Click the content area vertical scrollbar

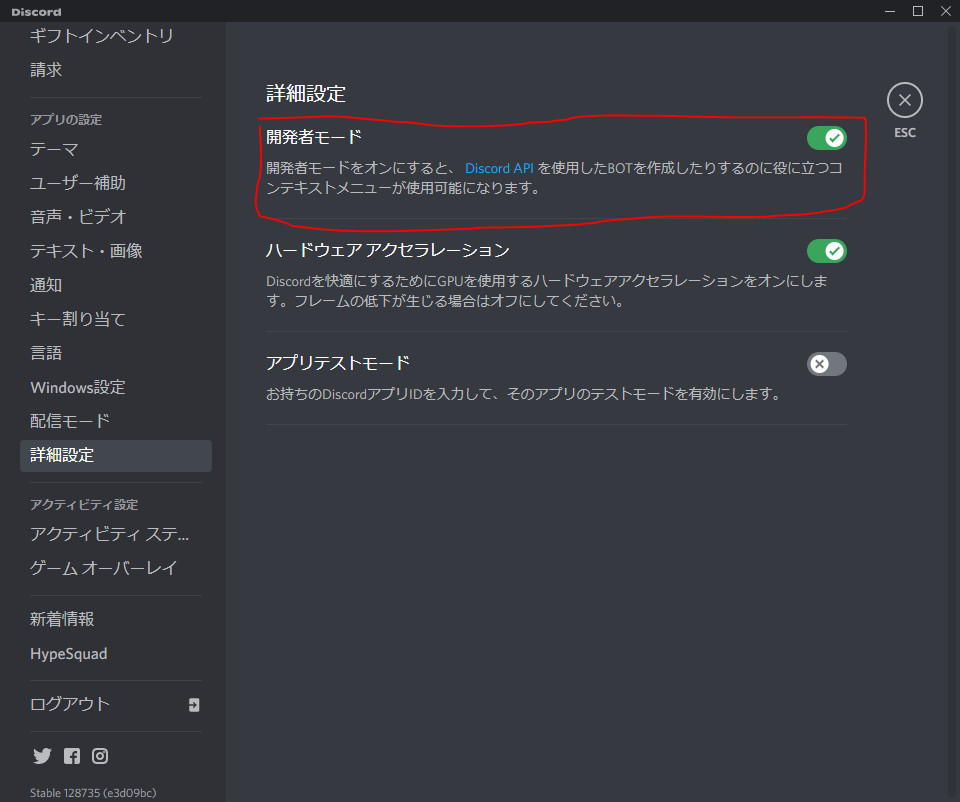point(952,412)
